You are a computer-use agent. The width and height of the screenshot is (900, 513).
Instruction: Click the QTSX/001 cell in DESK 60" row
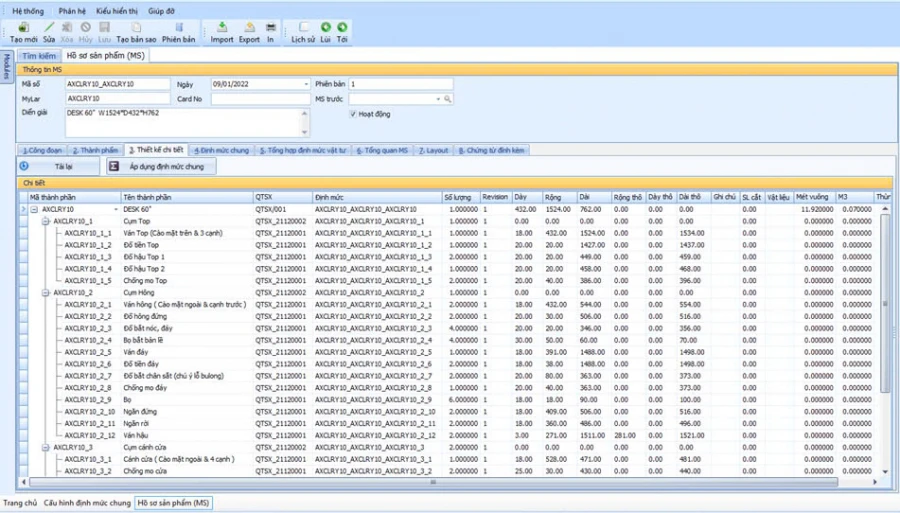pyautogui.click(x=283, y=209)
